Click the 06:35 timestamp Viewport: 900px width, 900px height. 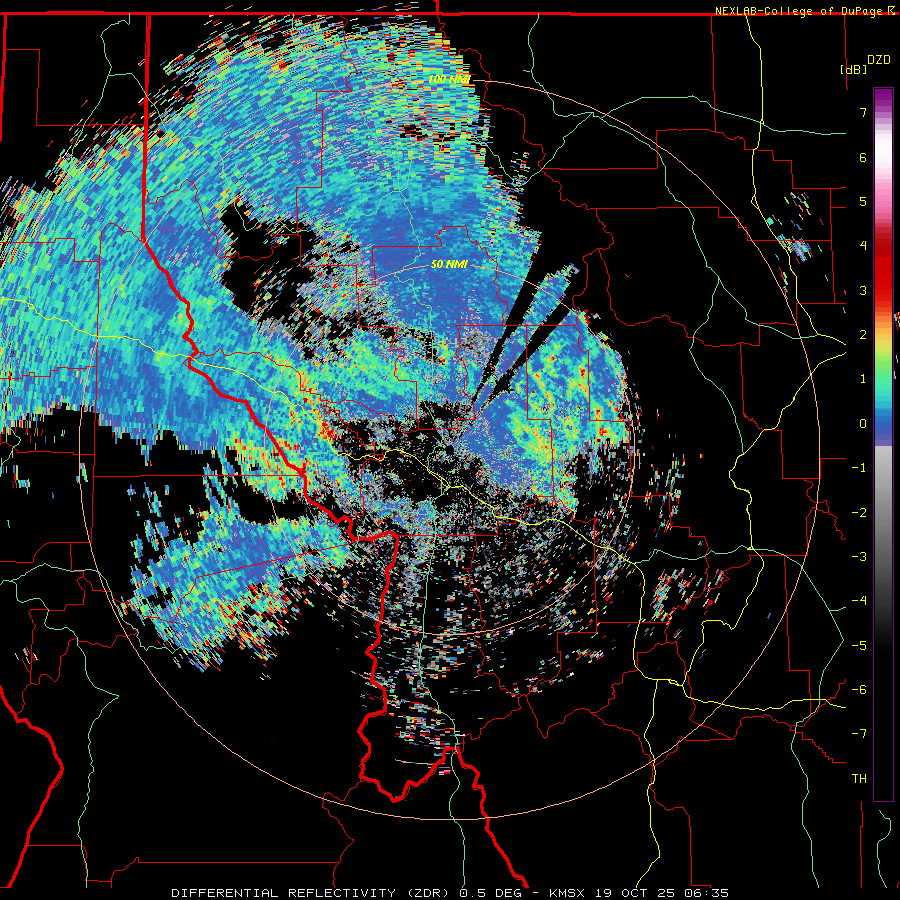pyautogui.click(x=708, y=893)
